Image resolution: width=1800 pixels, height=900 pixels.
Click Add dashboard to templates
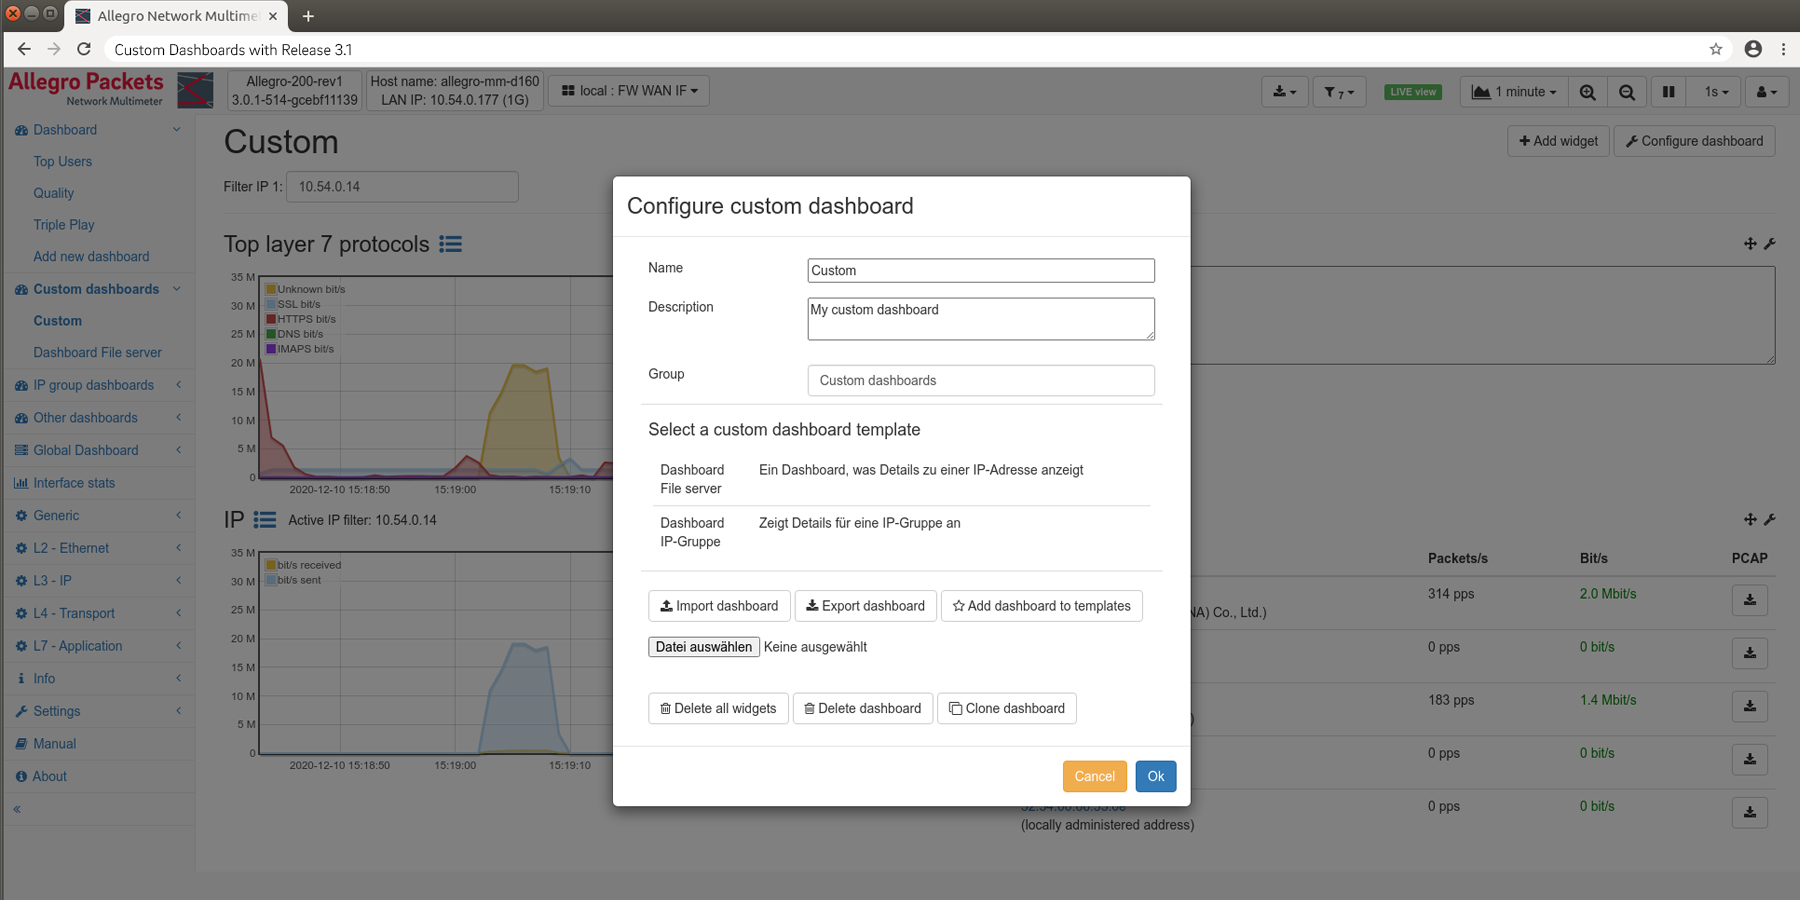tap(1042, 605)
